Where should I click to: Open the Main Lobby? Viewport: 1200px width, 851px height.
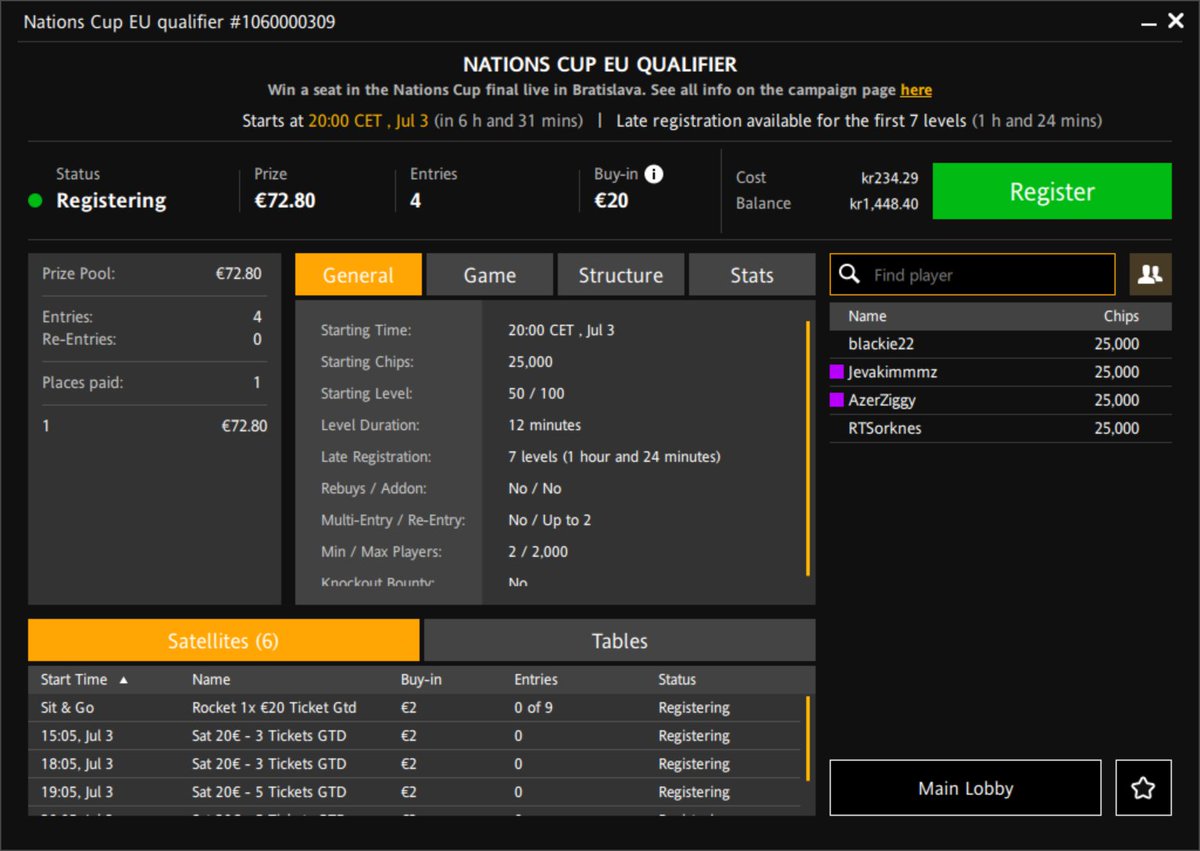click(963, 787)
